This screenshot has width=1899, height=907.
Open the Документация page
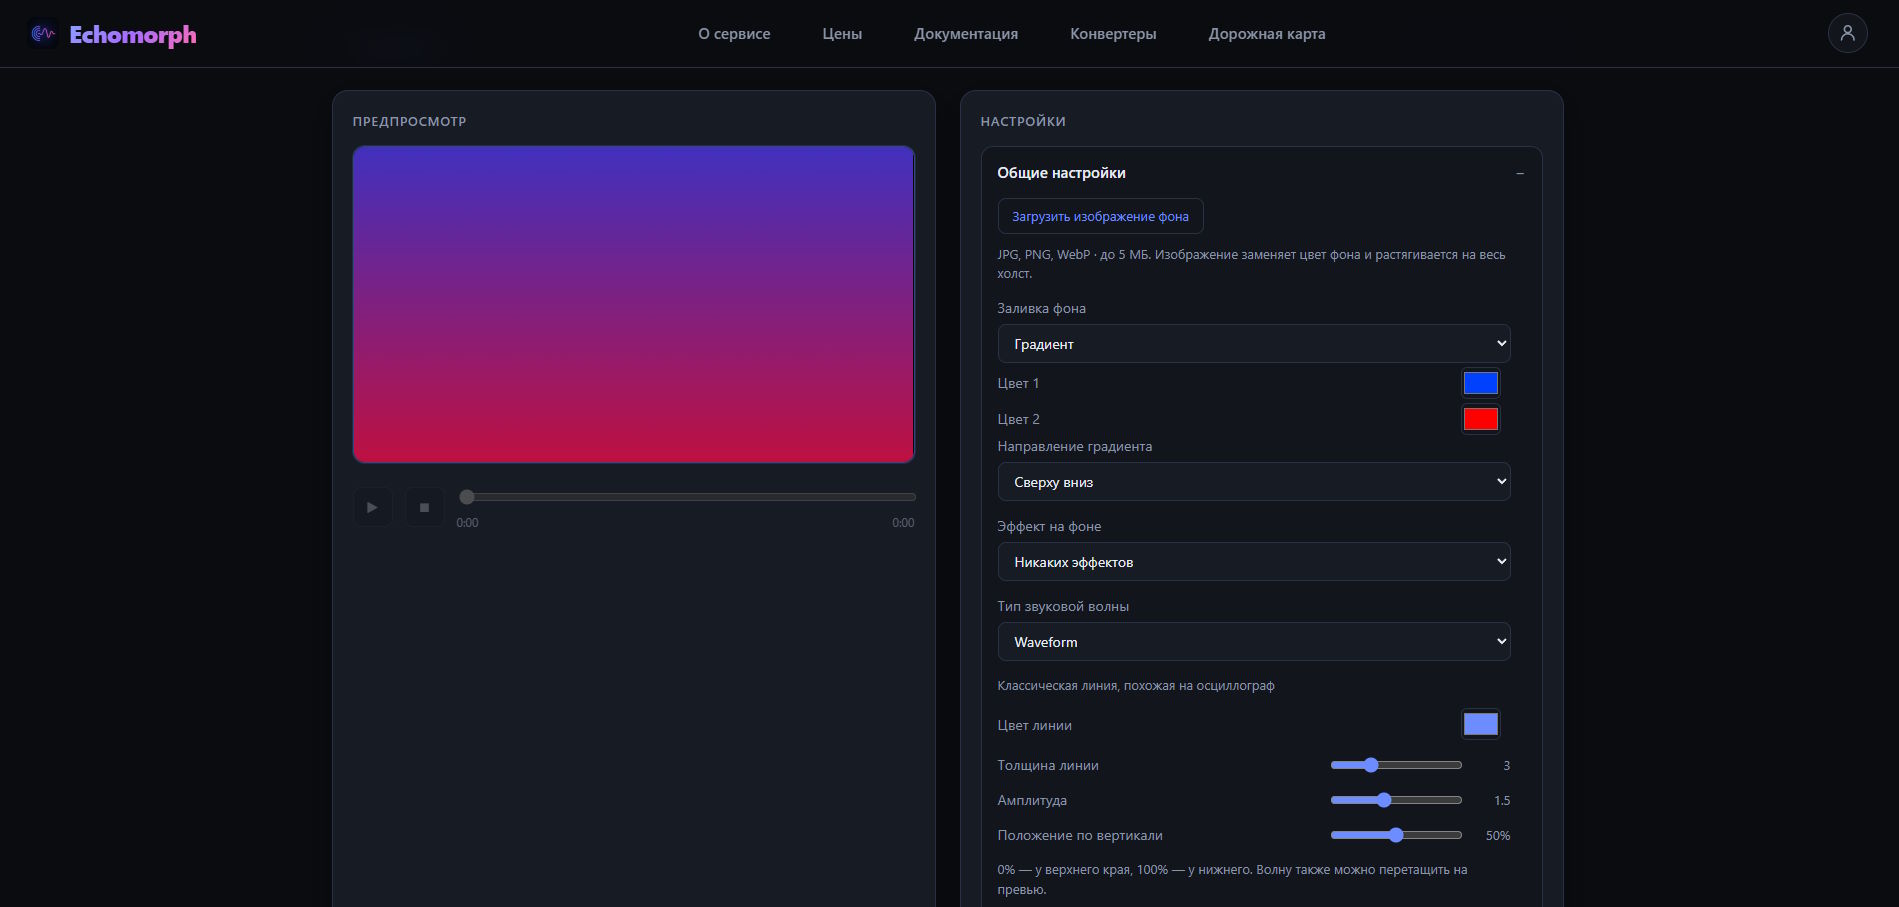966,34
